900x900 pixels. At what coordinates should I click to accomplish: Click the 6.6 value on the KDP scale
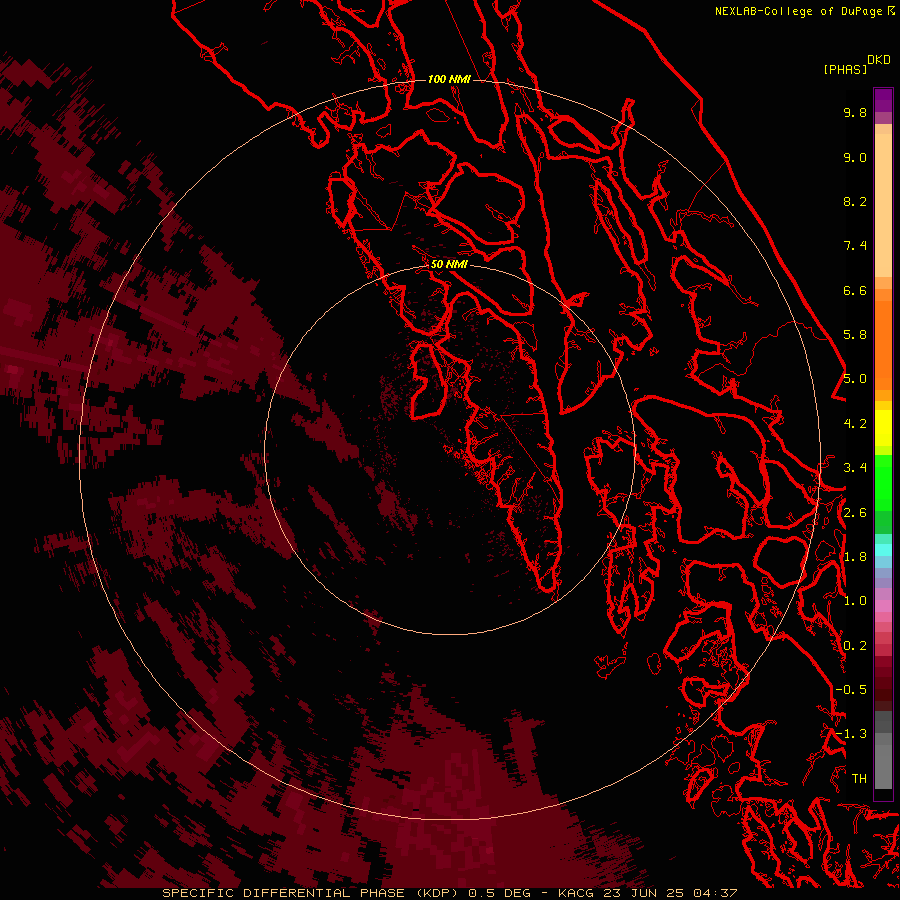(x=855, y=290)
